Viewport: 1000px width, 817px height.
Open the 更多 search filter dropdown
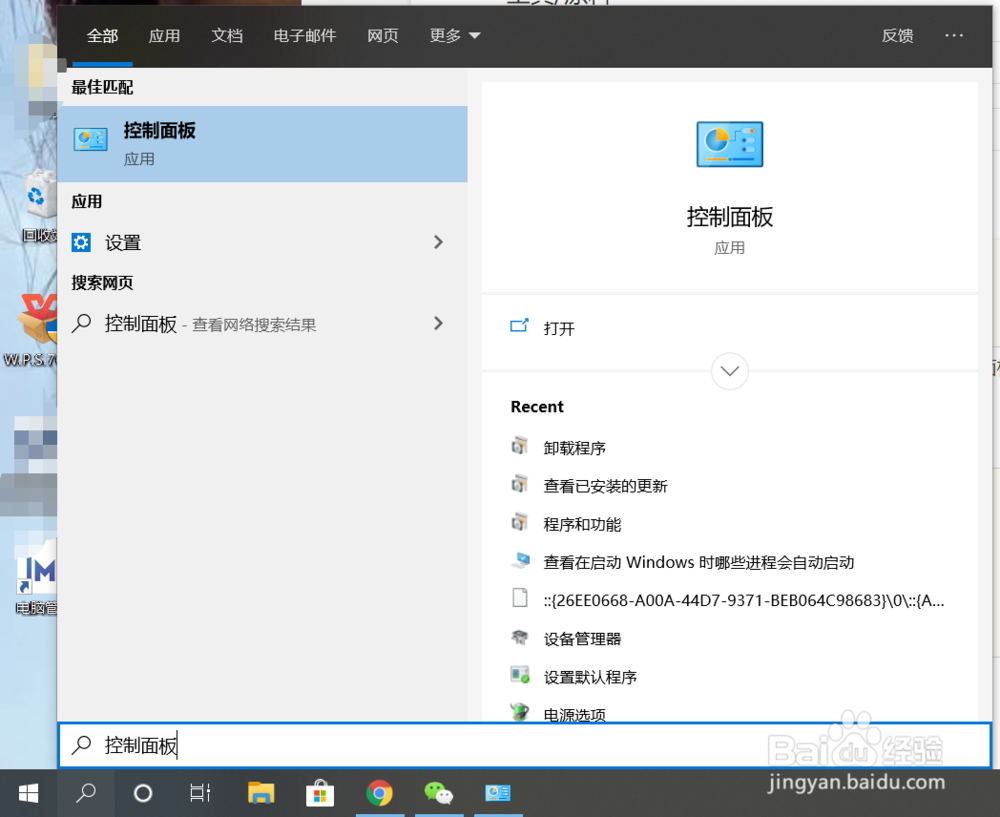[x=454, y=35]
